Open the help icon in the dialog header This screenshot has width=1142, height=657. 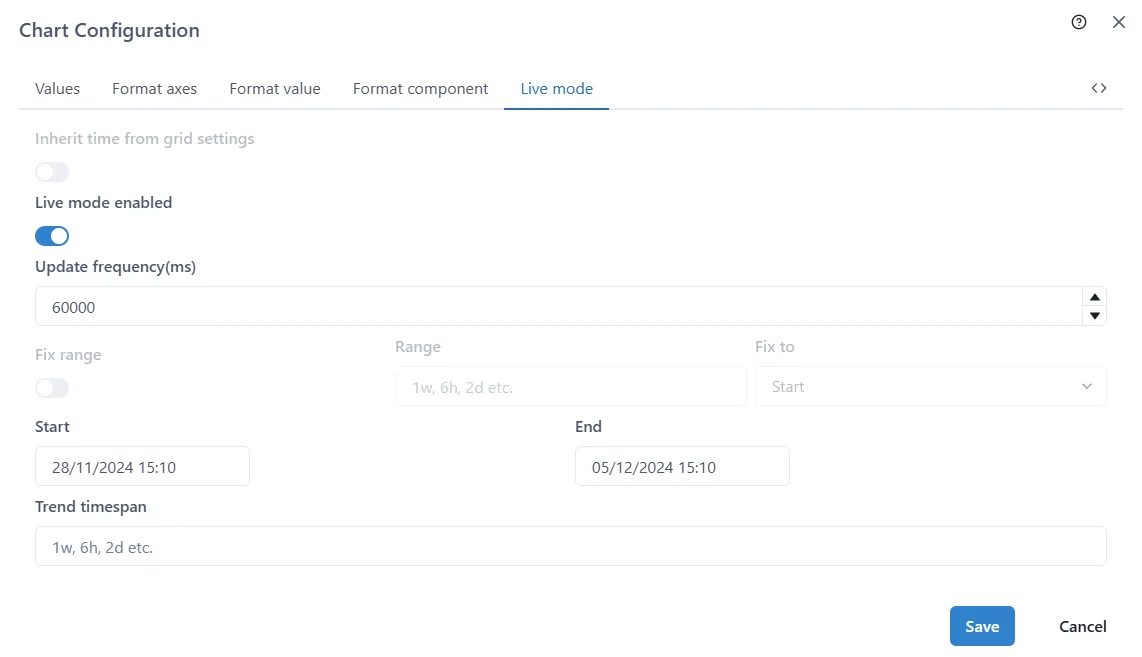click(x=1078, y=22)
